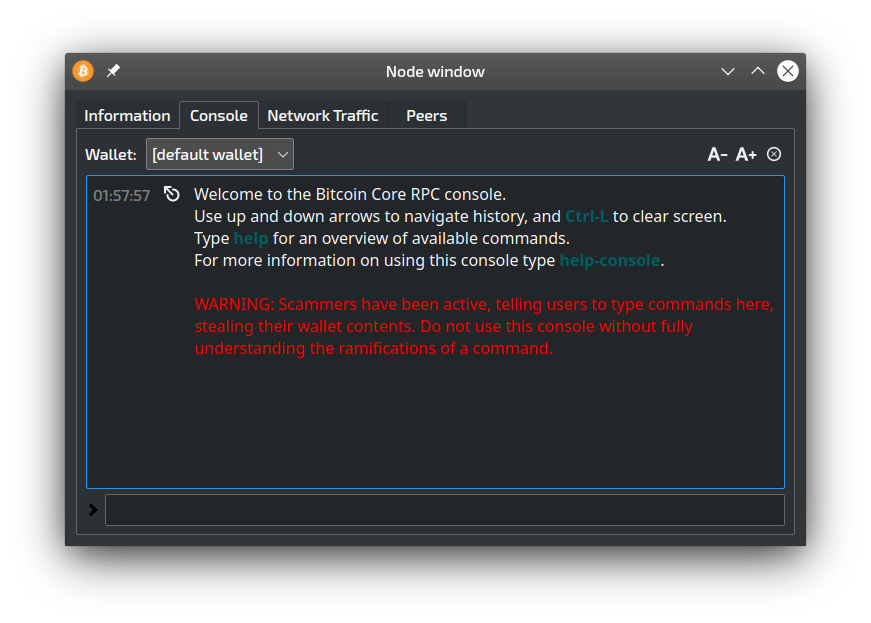Focus the console command input field
This screenshot has width=871, height=623.
point(444,510)
